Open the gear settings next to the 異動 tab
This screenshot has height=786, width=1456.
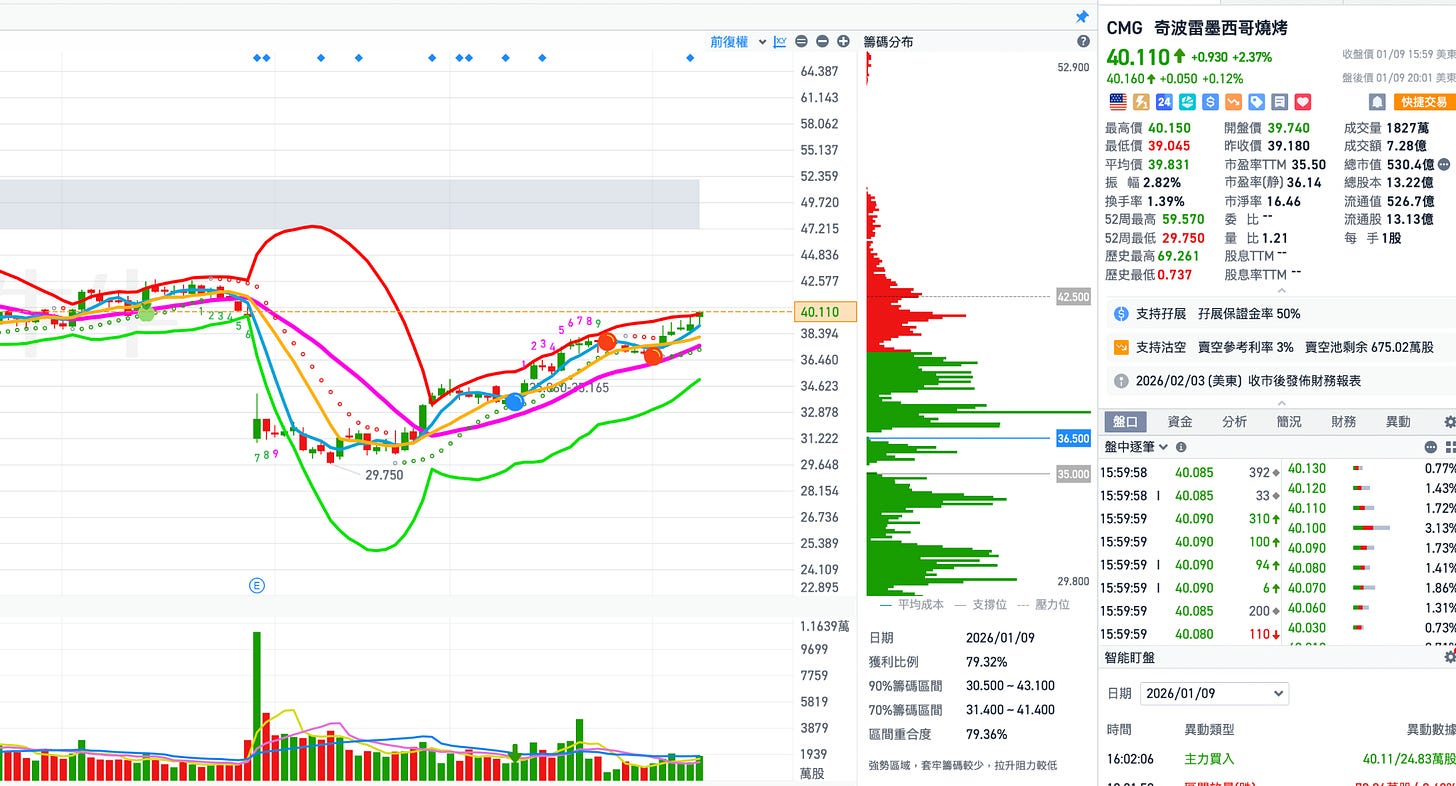tap(1450, 422)
